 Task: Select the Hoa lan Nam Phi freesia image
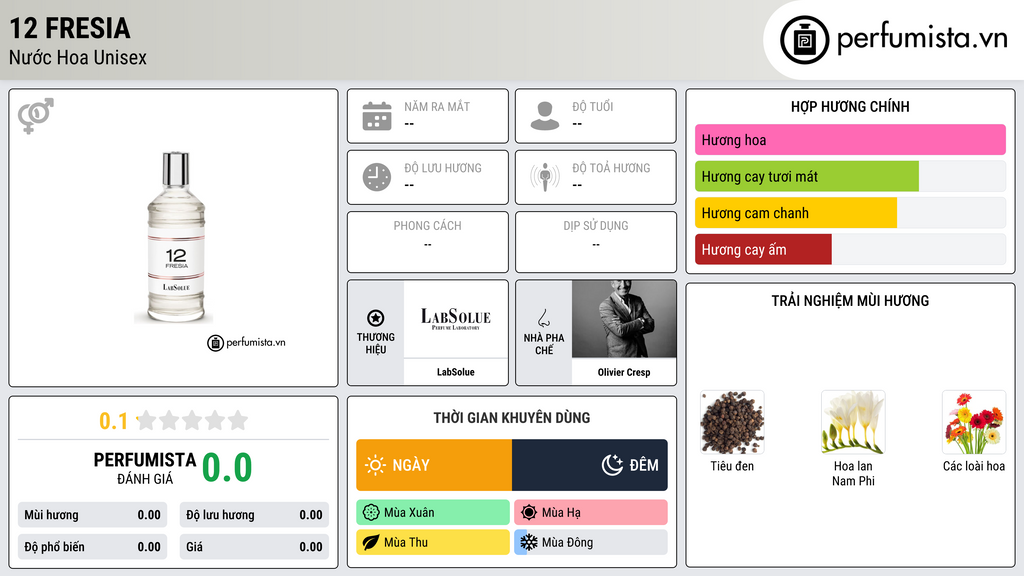[x=853, y=422]
